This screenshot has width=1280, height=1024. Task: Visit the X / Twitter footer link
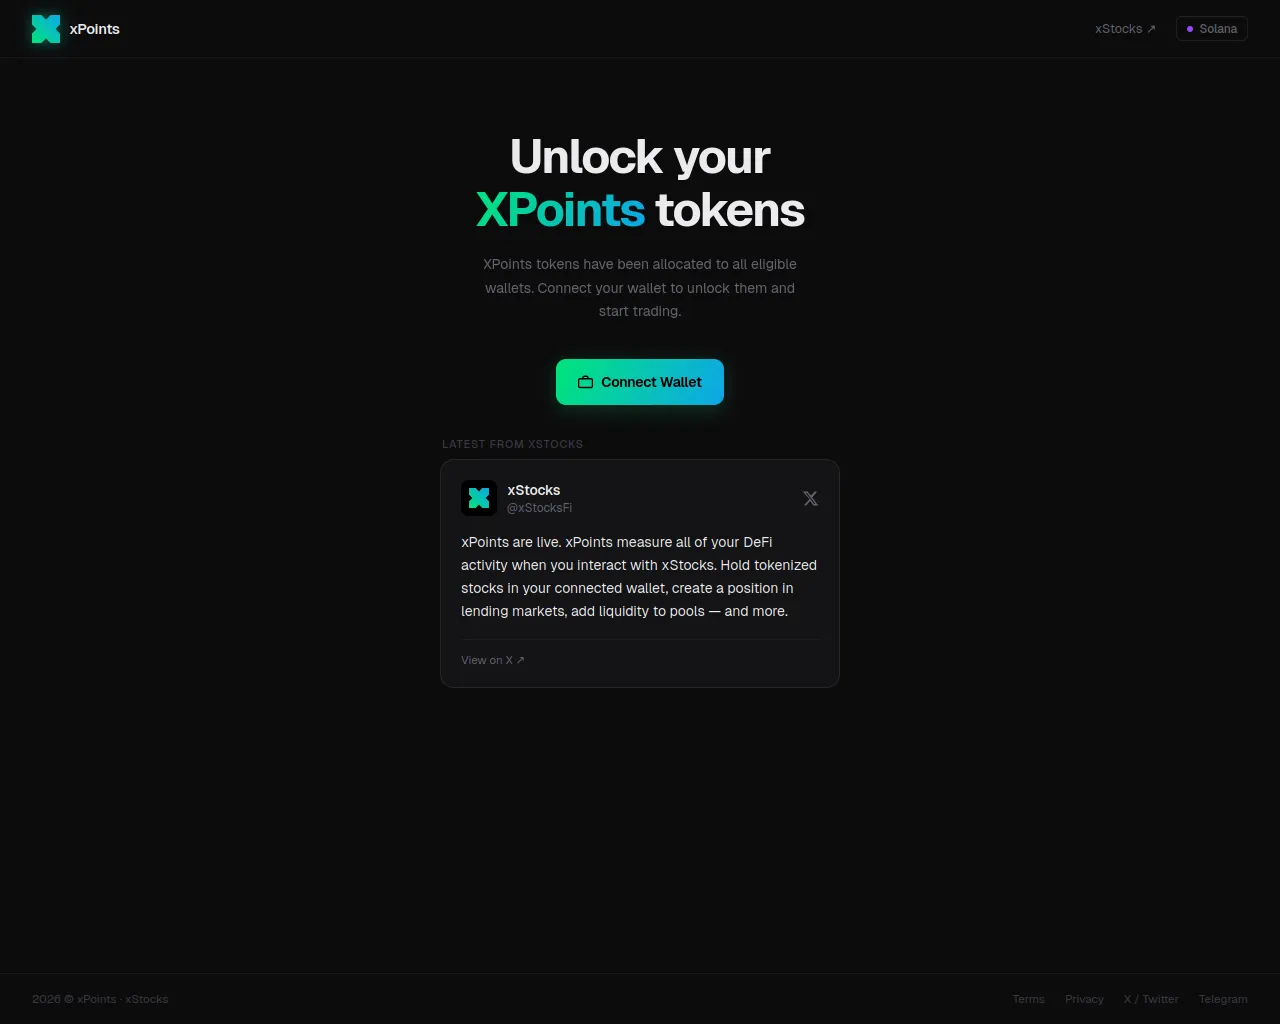[x=1151, y=999]
